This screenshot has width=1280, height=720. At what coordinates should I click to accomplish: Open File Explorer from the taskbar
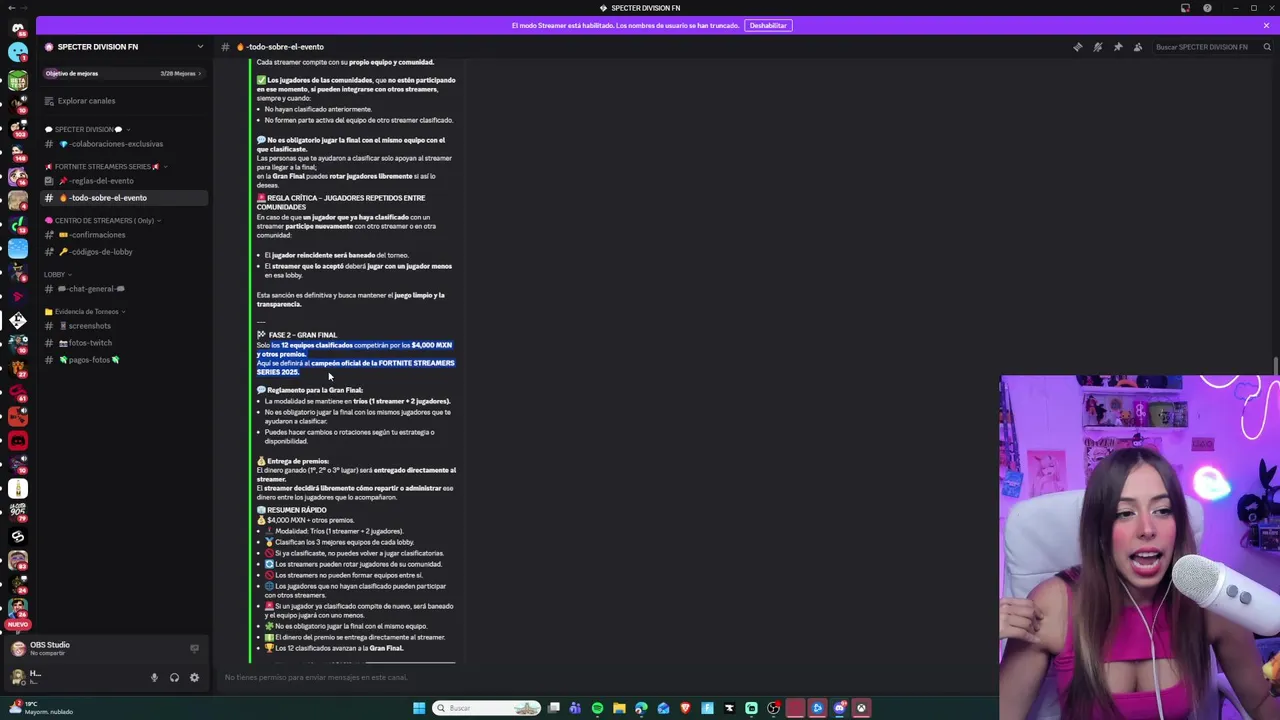pyautogui.click(x=619, y=708)
